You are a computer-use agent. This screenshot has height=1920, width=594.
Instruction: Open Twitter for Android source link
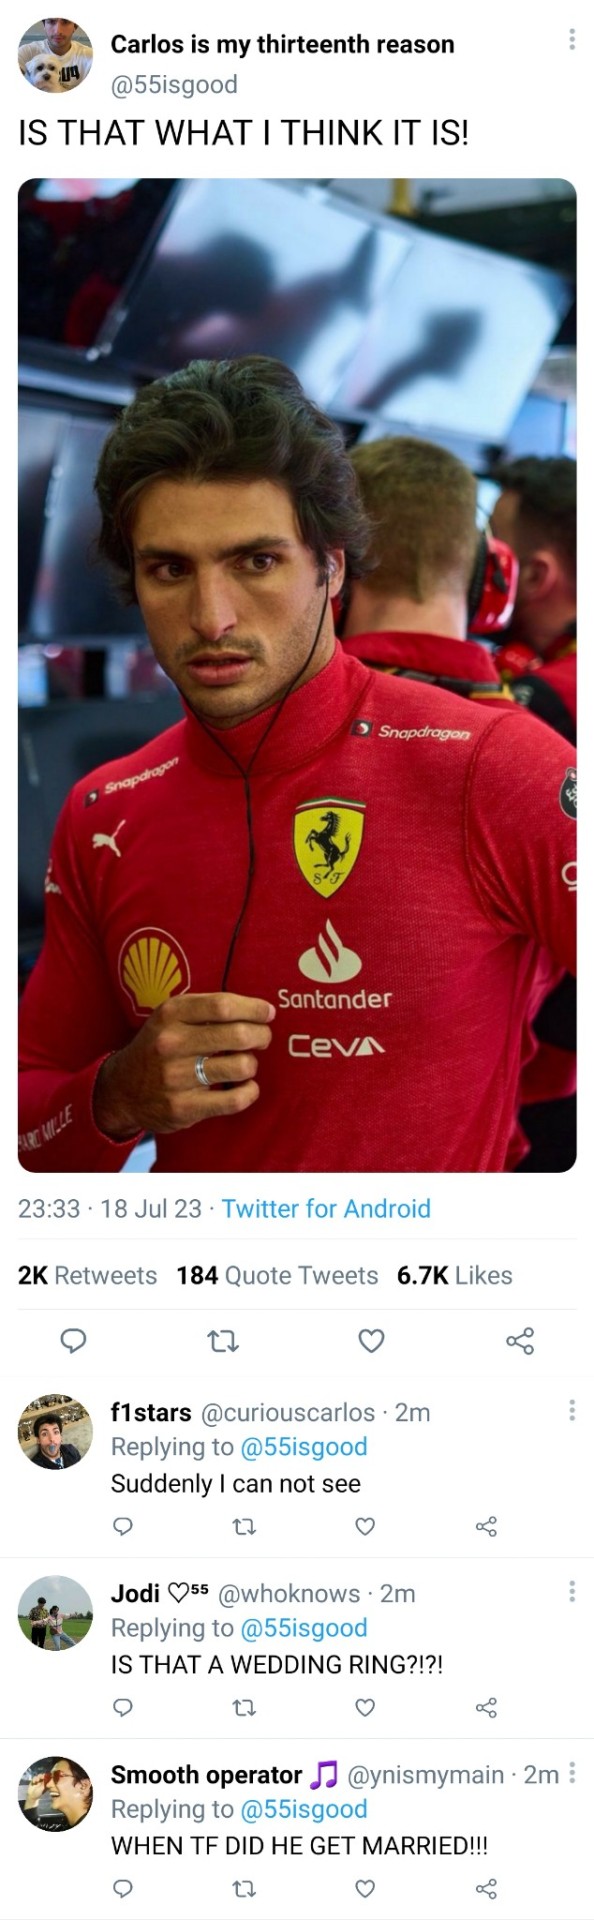[326, 1208]
